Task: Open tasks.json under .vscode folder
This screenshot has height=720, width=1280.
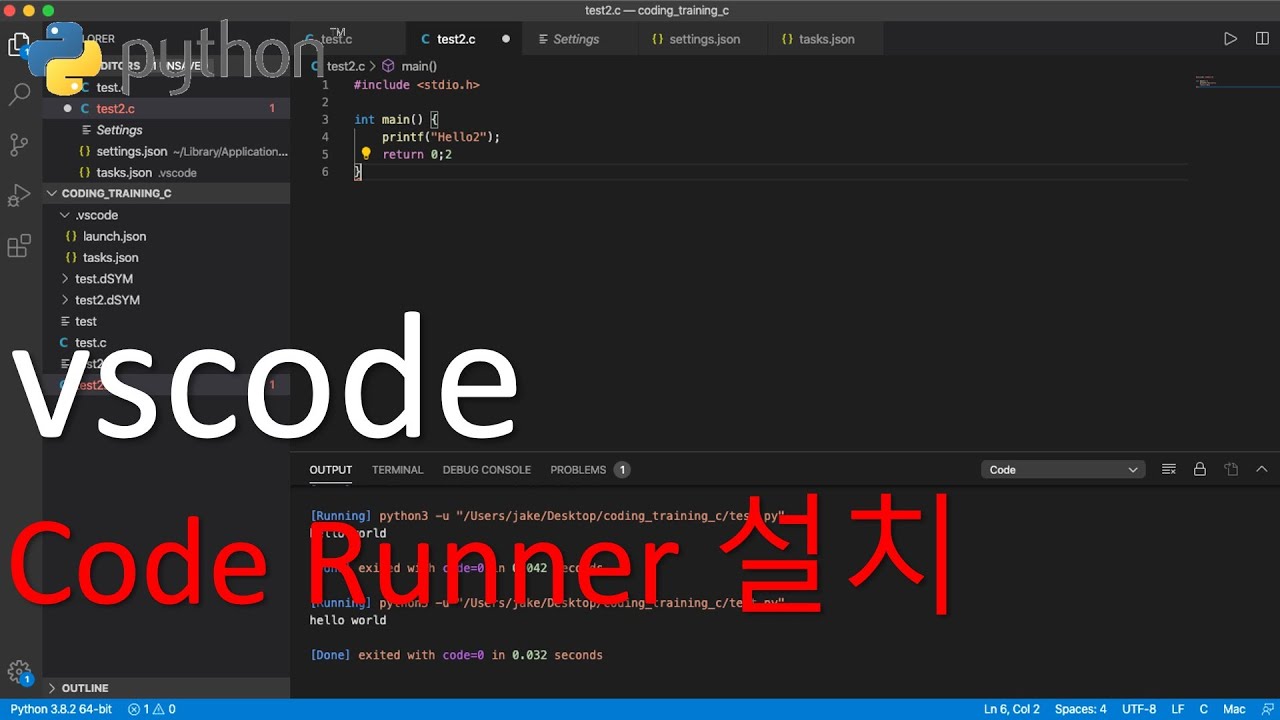Action: point(166,257)
